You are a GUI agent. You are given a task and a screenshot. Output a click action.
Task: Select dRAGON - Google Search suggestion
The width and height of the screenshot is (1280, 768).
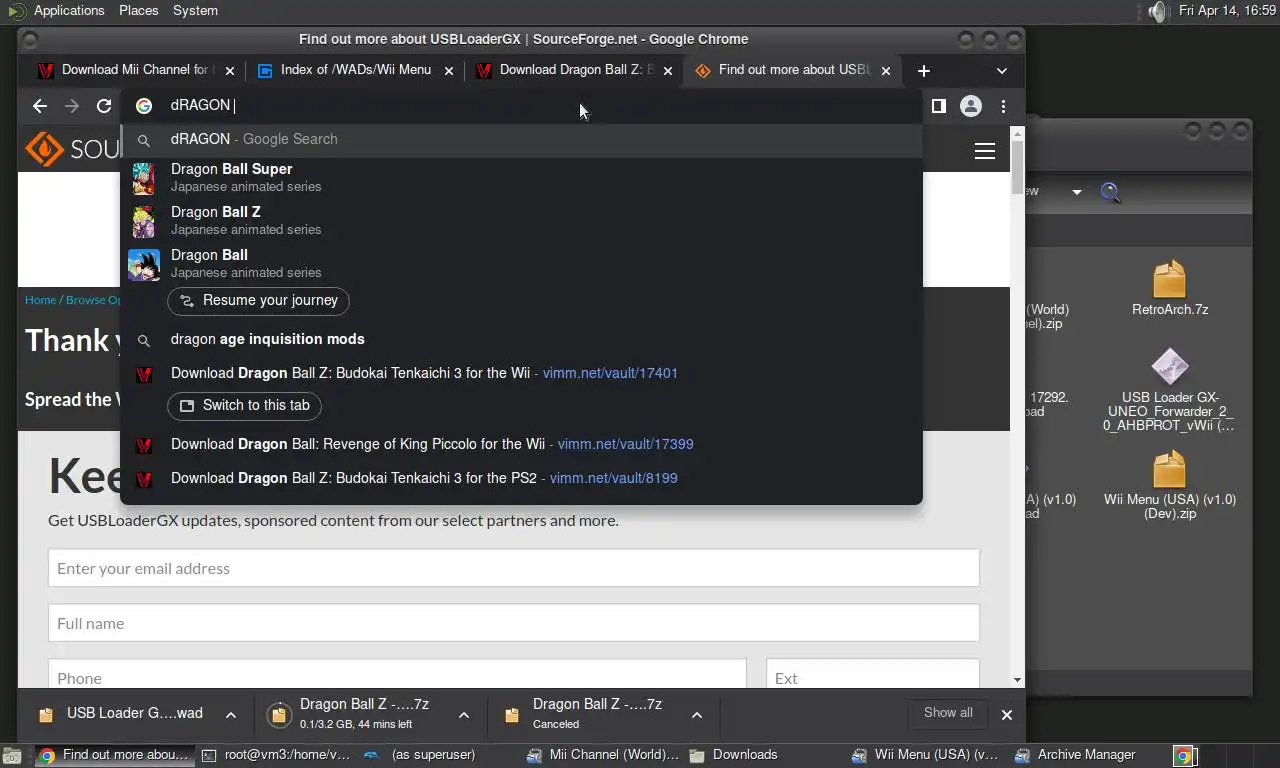pyautogui.click(x=521, y=139)
